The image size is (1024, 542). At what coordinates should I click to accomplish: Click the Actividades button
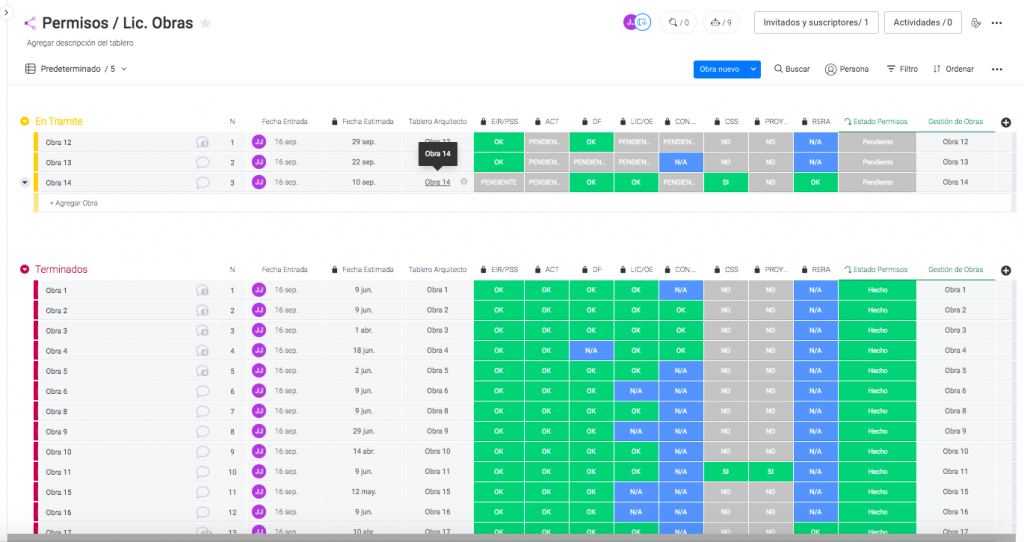[x=922, y=22]
